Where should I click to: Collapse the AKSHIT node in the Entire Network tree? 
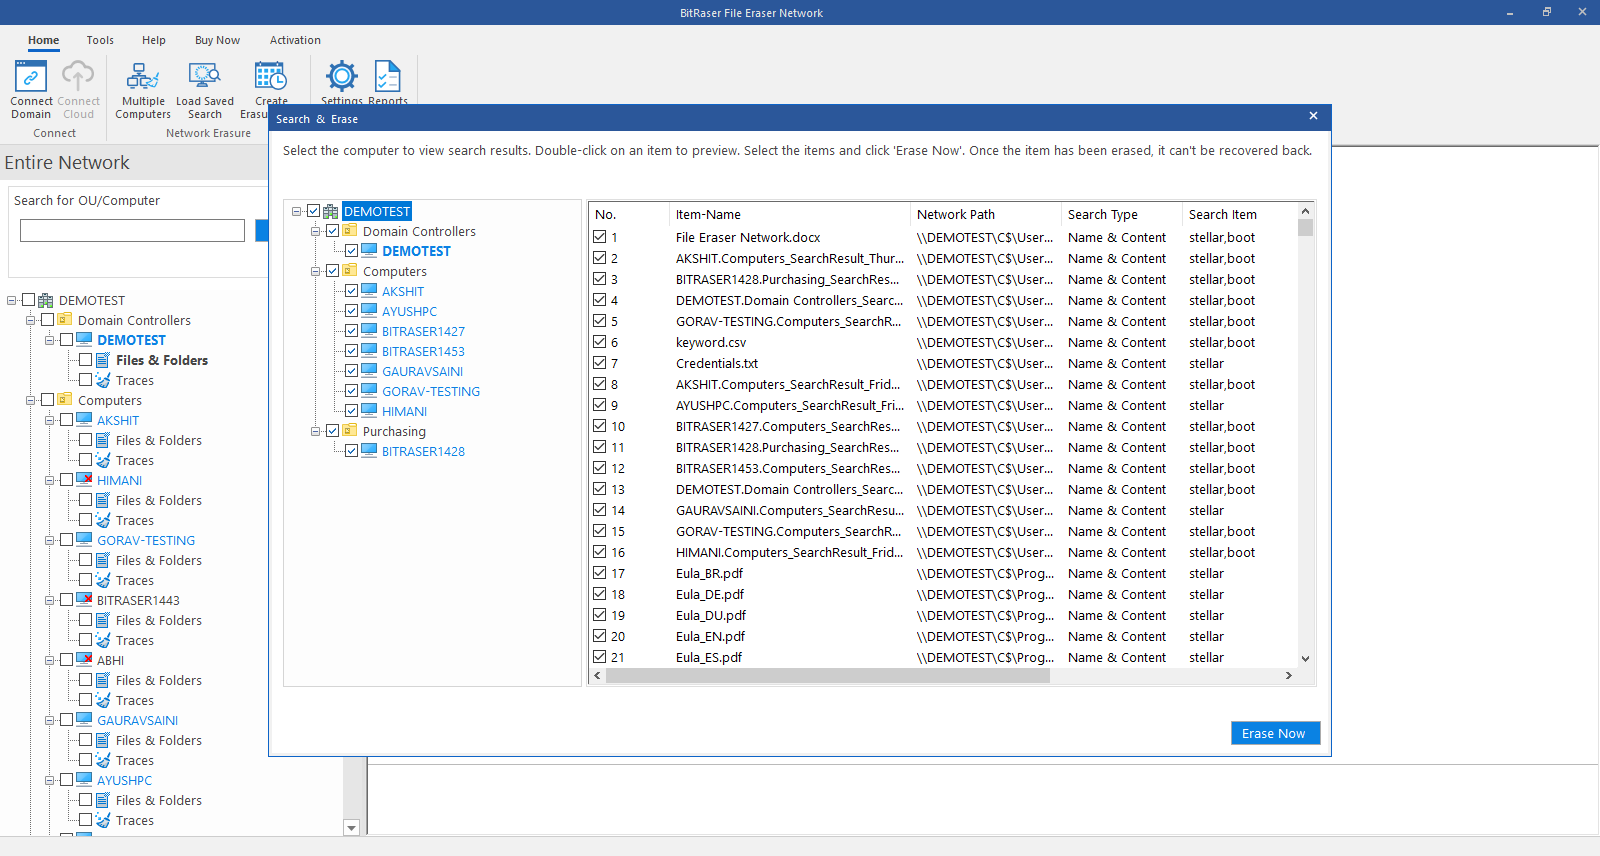click(x=50, y=420)
